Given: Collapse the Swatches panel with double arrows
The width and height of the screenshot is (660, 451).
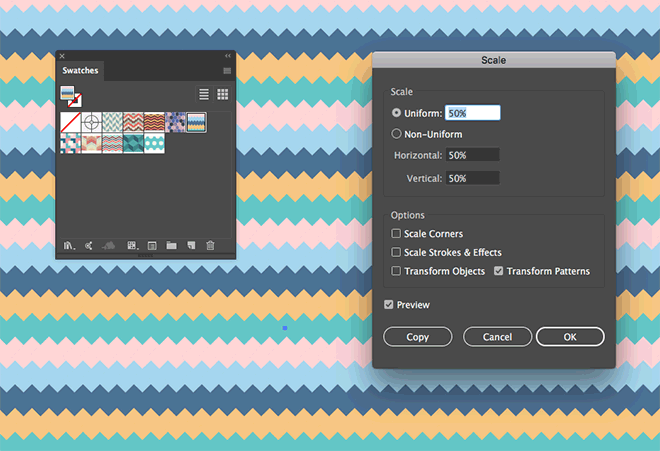Looking at the screenshot, I should point(228,56).
